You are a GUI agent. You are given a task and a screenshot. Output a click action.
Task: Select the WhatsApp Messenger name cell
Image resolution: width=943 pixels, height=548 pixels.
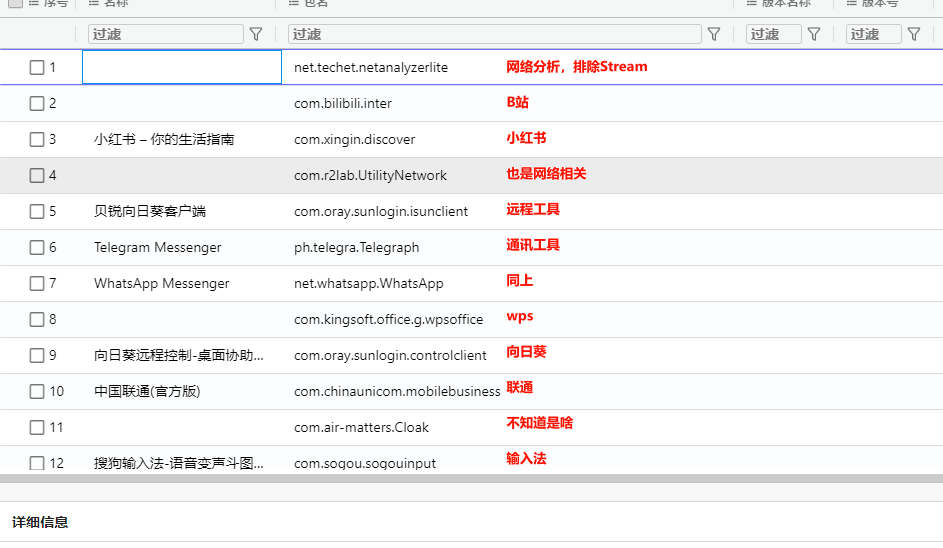coord(161,283)
